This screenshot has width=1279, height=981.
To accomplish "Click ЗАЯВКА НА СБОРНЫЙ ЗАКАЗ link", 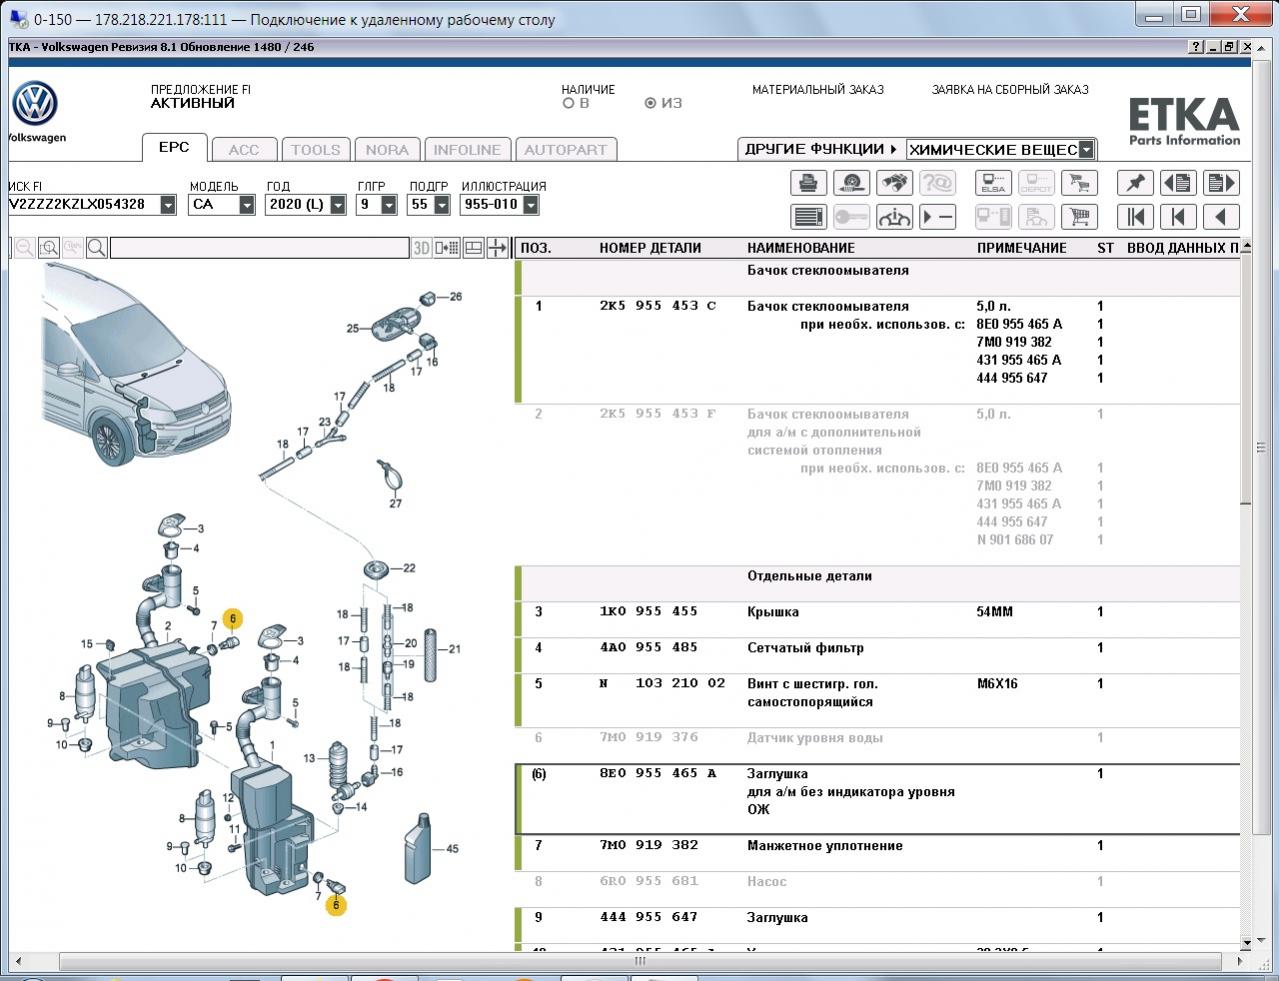I will coord(1010,90).
